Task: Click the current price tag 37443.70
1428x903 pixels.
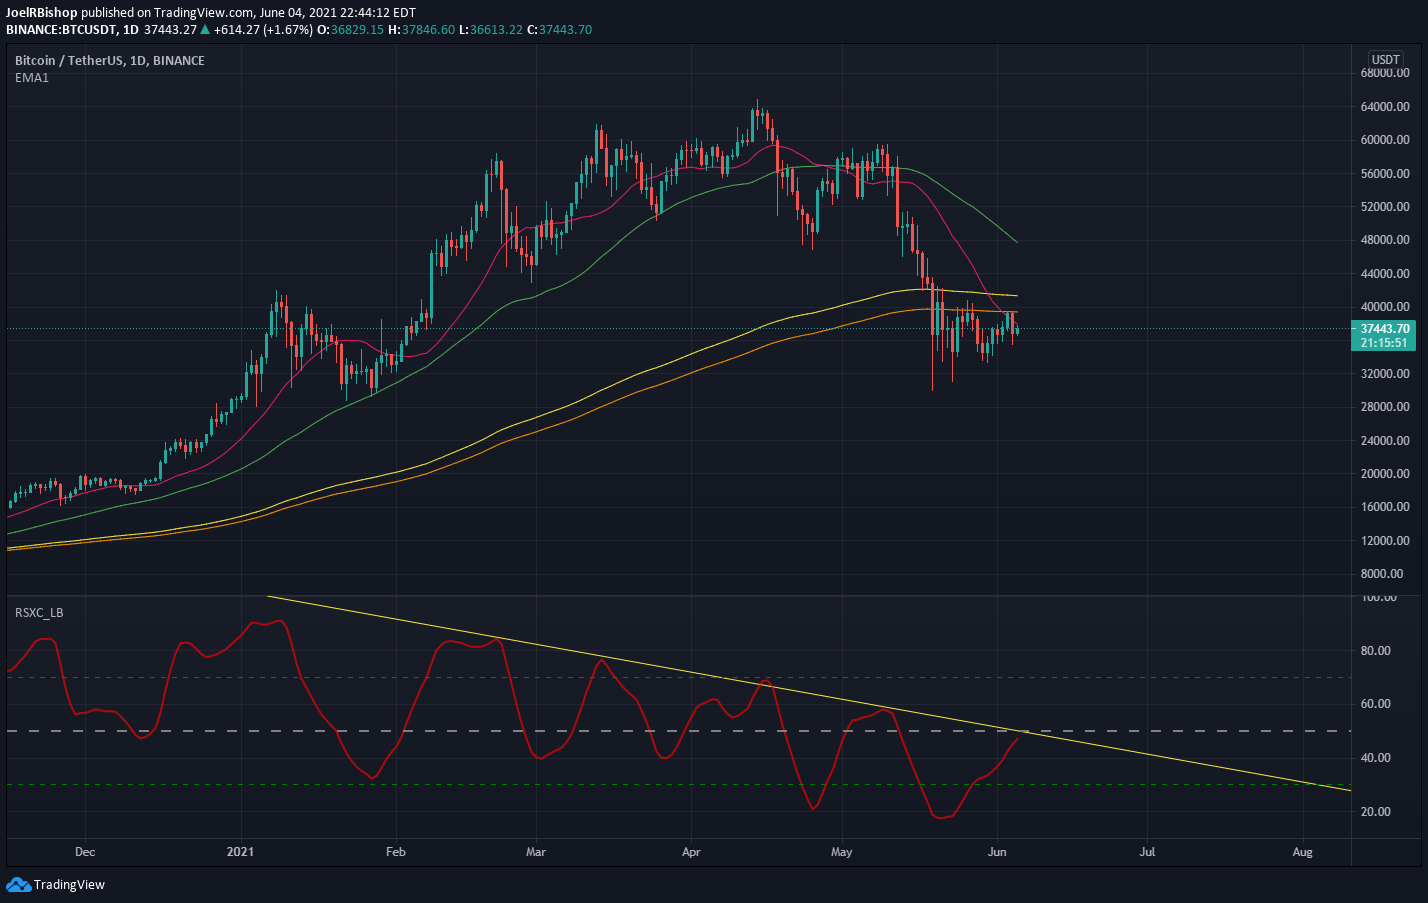Action: tap(1385, 328)
